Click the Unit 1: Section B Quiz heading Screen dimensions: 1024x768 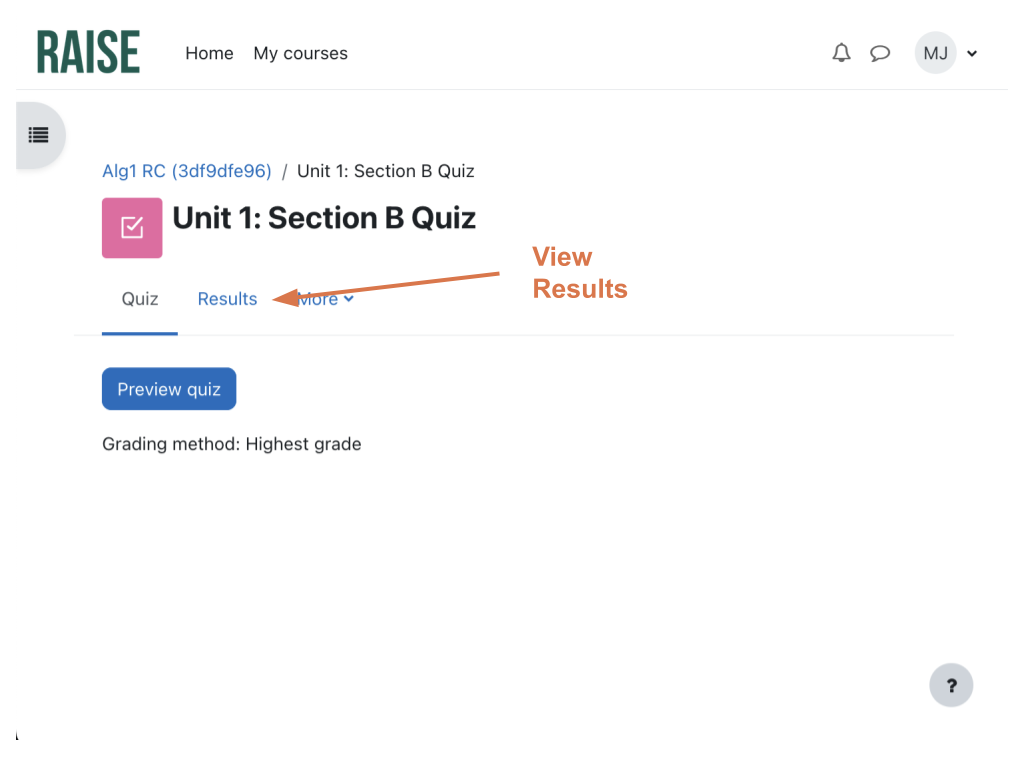324,218
